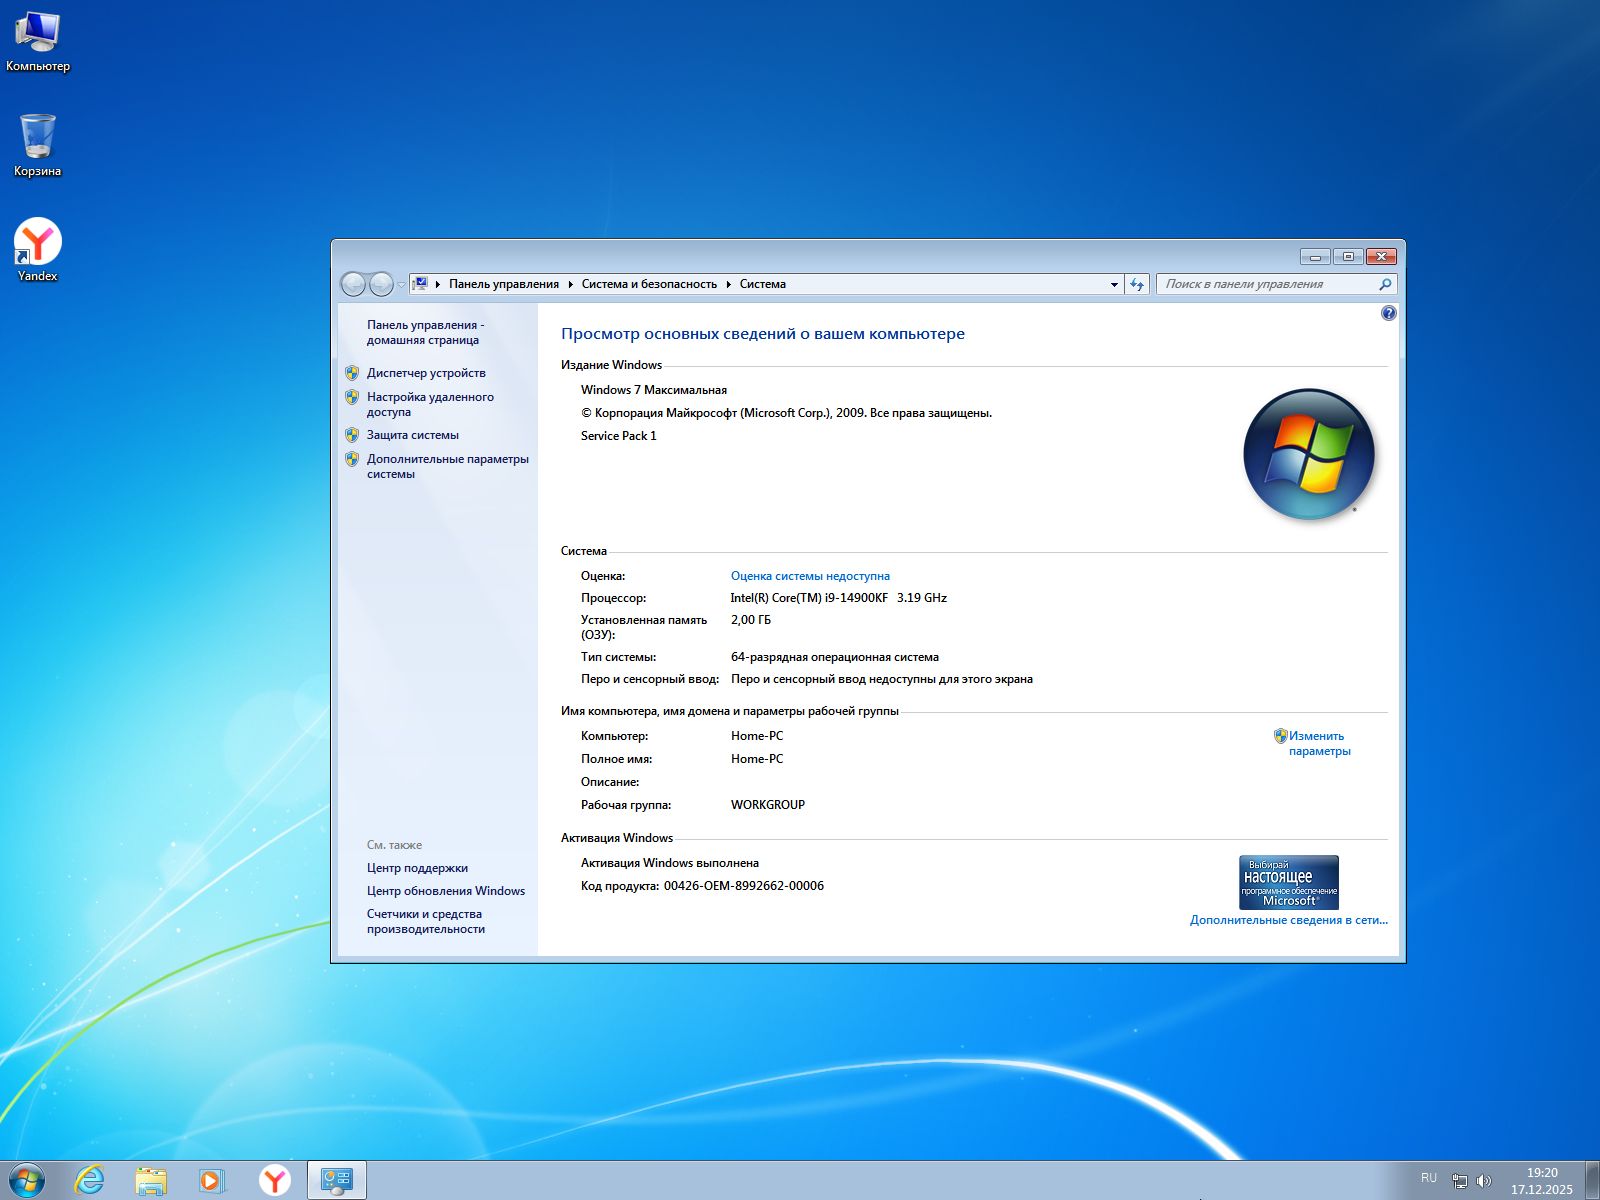Expand arrow after Система и безопасность breadcrumb
This screenshot has width=1600, height=1200.
point(729,284)
